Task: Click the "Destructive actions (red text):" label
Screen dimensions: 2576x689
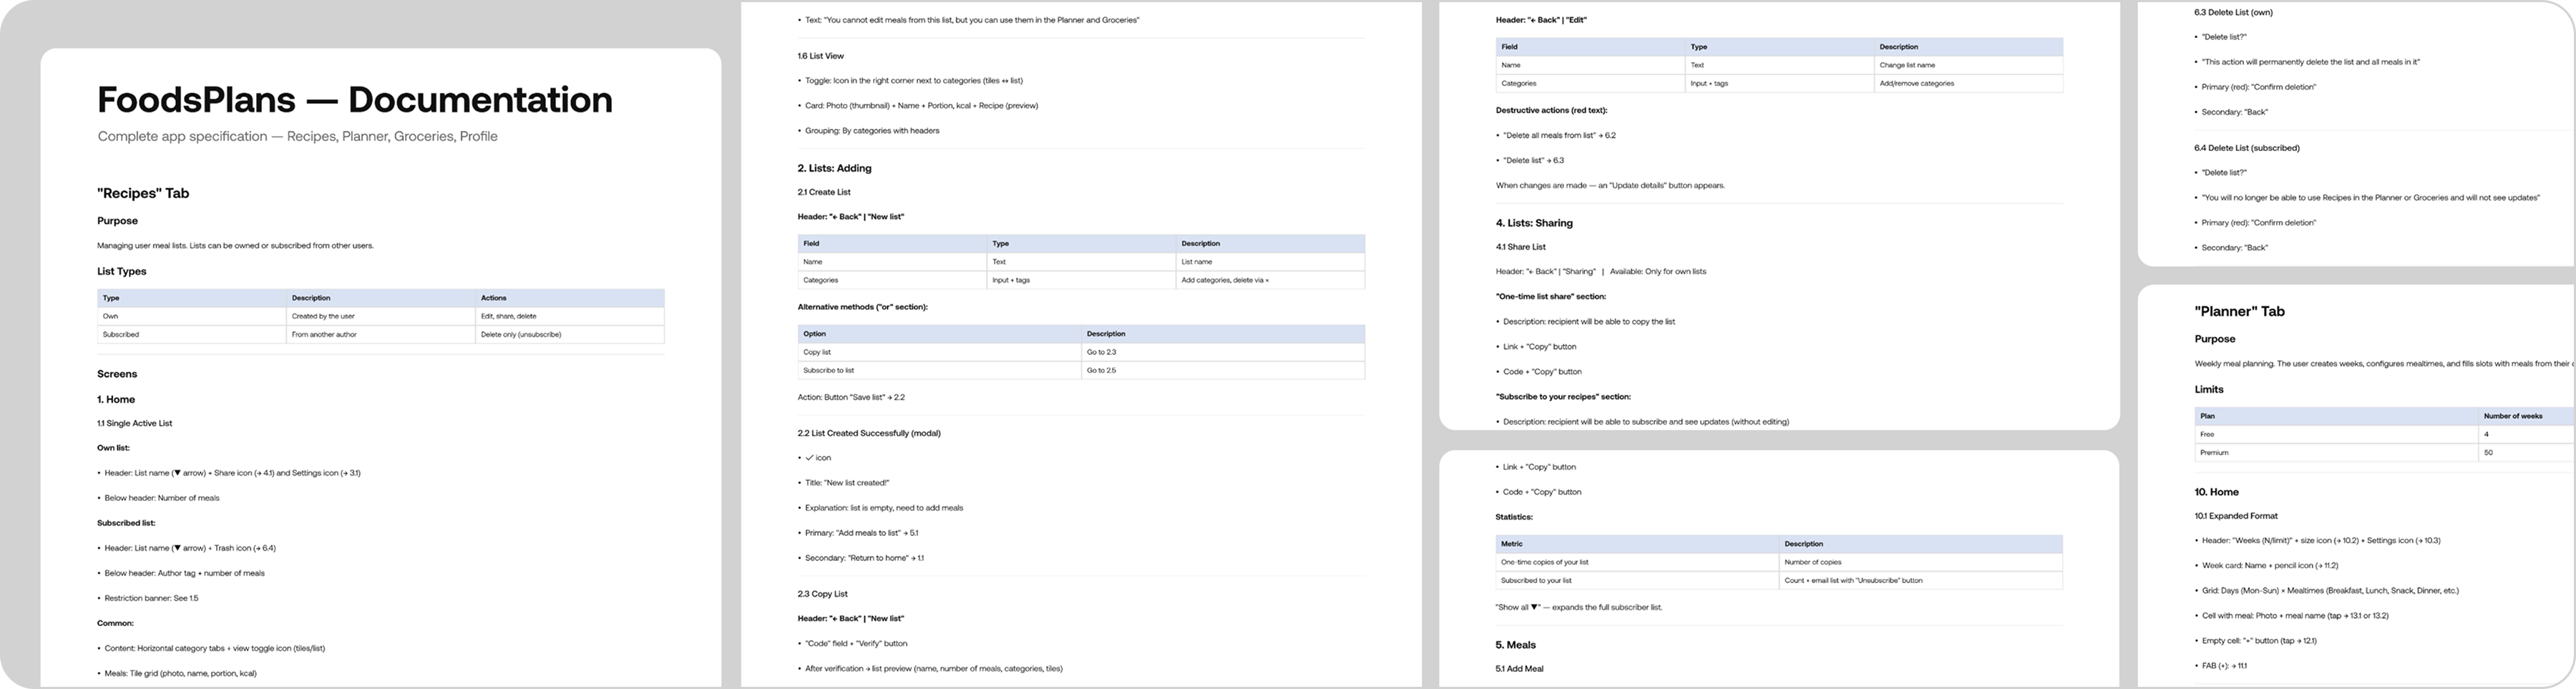Action: [x=1552, y=110]
